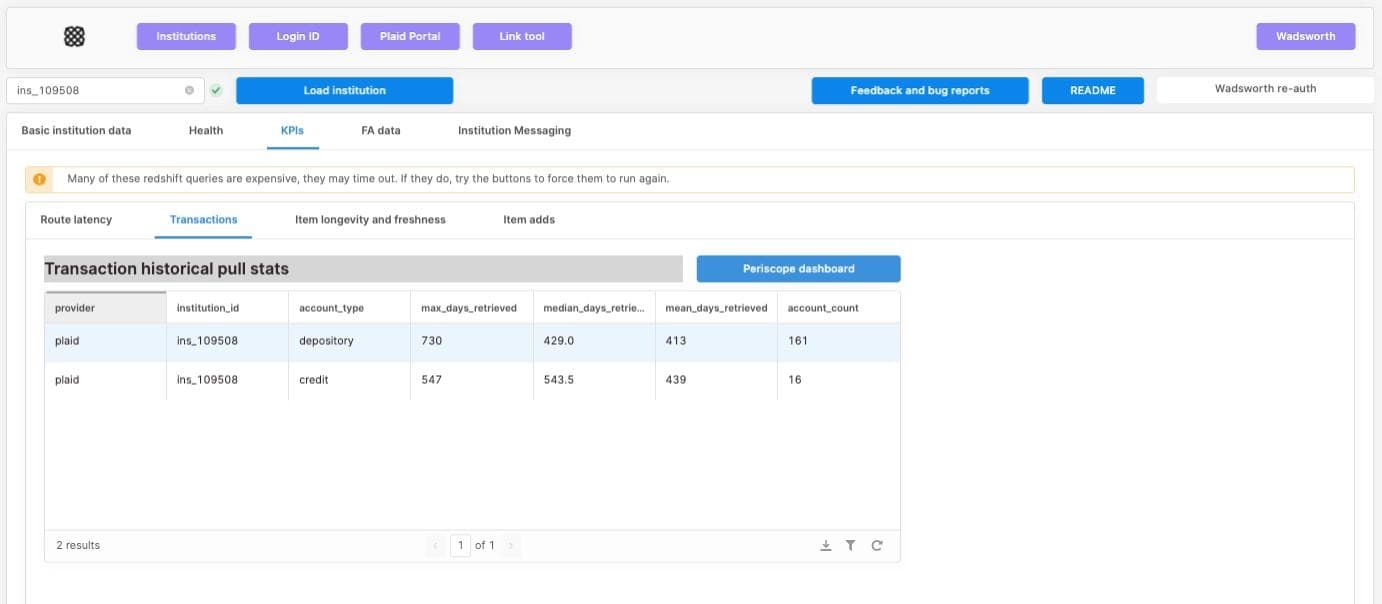
Task: Click the app logo in the top bar
Action: [74, 37]
